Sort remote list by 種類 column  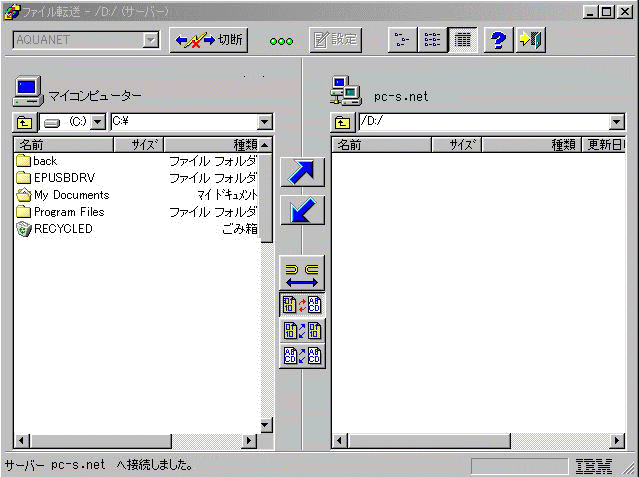[531, 145]
